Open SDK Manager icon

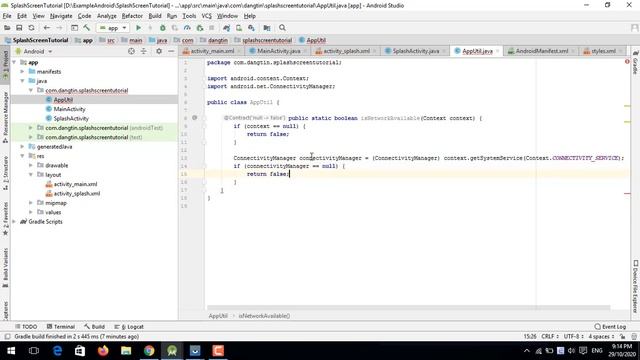[x=251, y=28]
